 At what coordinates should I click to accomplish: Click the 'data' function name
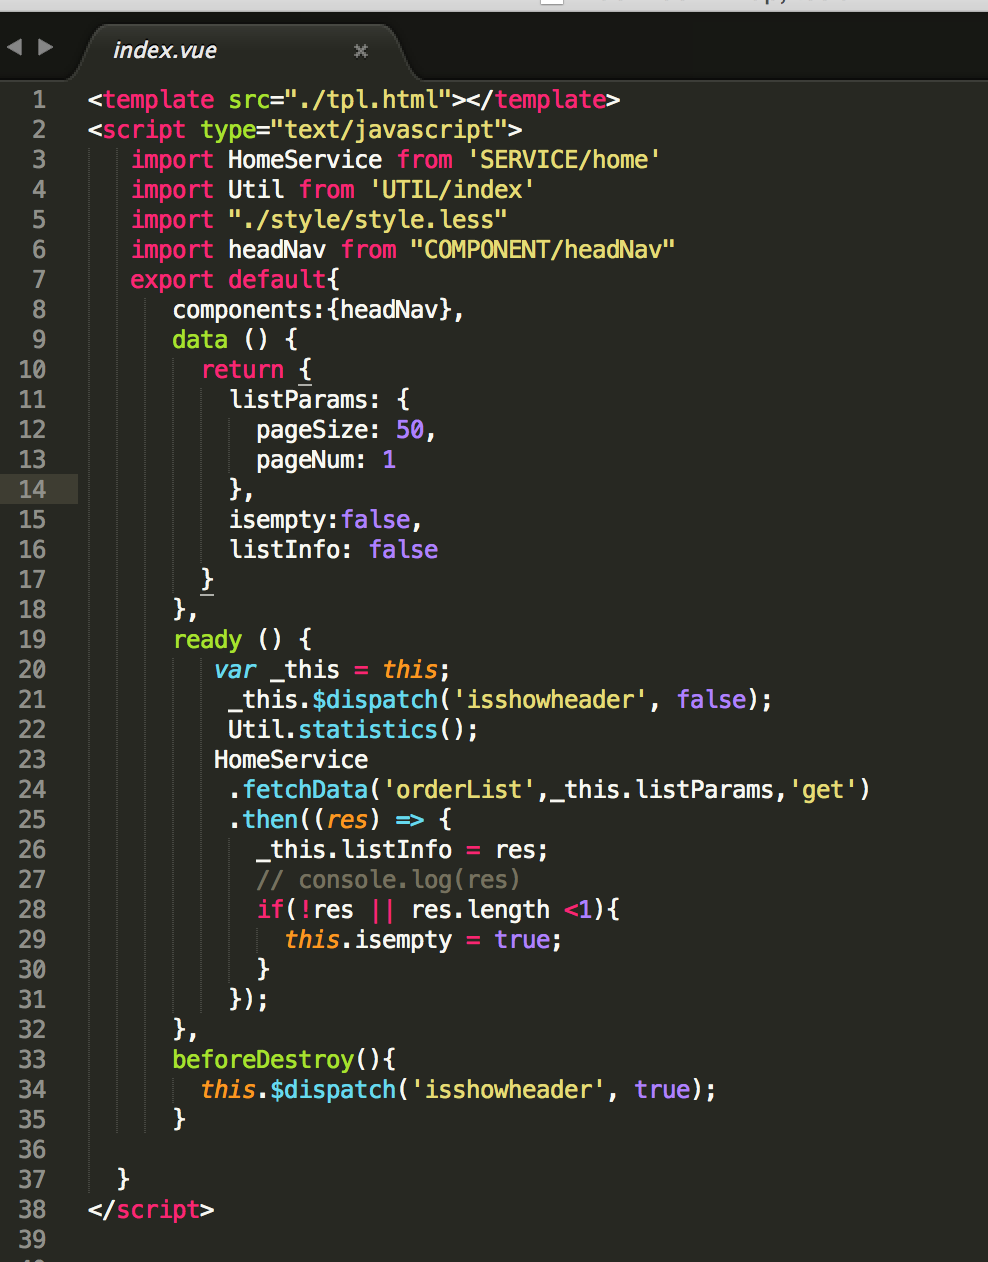tap(200, 339)
